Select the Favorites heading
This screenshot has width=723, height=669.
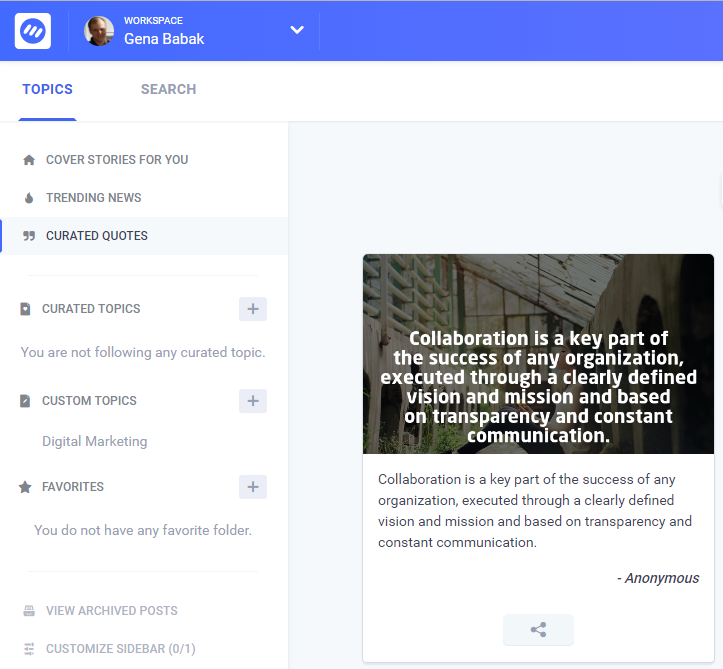(73, 486)
